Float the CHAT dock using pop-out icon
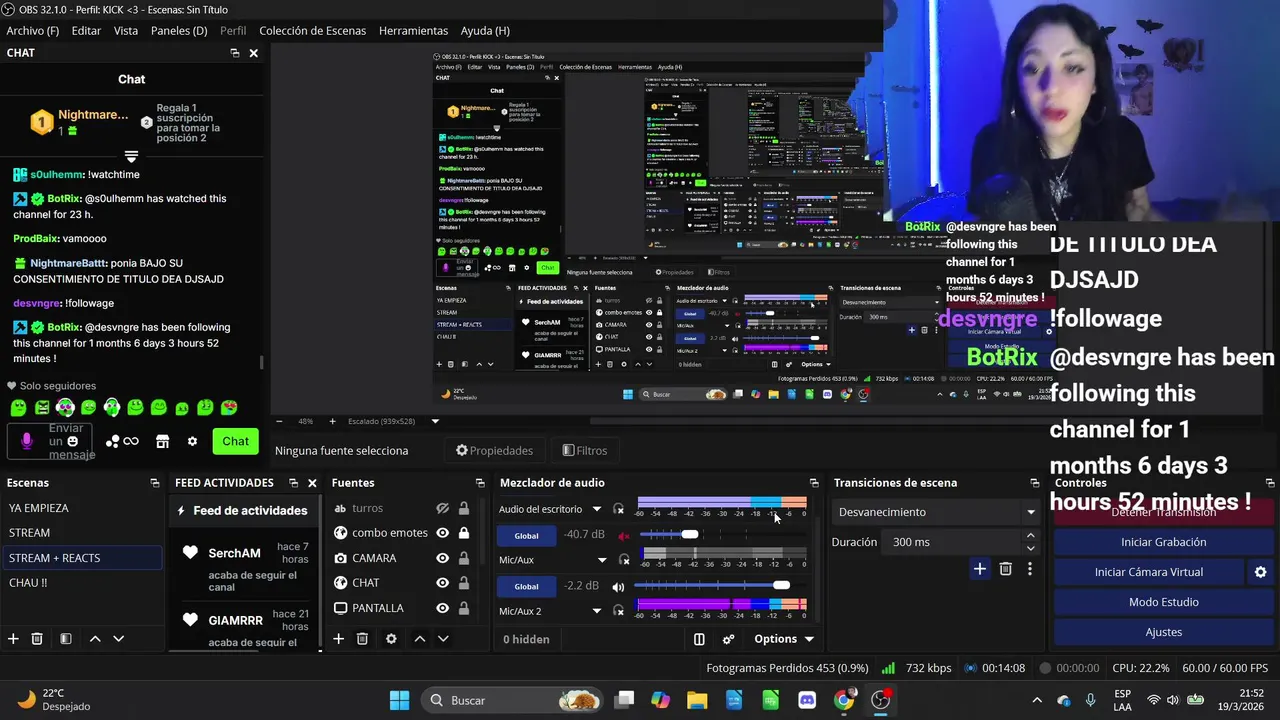Screen dimensions: 1280x720 234,53
